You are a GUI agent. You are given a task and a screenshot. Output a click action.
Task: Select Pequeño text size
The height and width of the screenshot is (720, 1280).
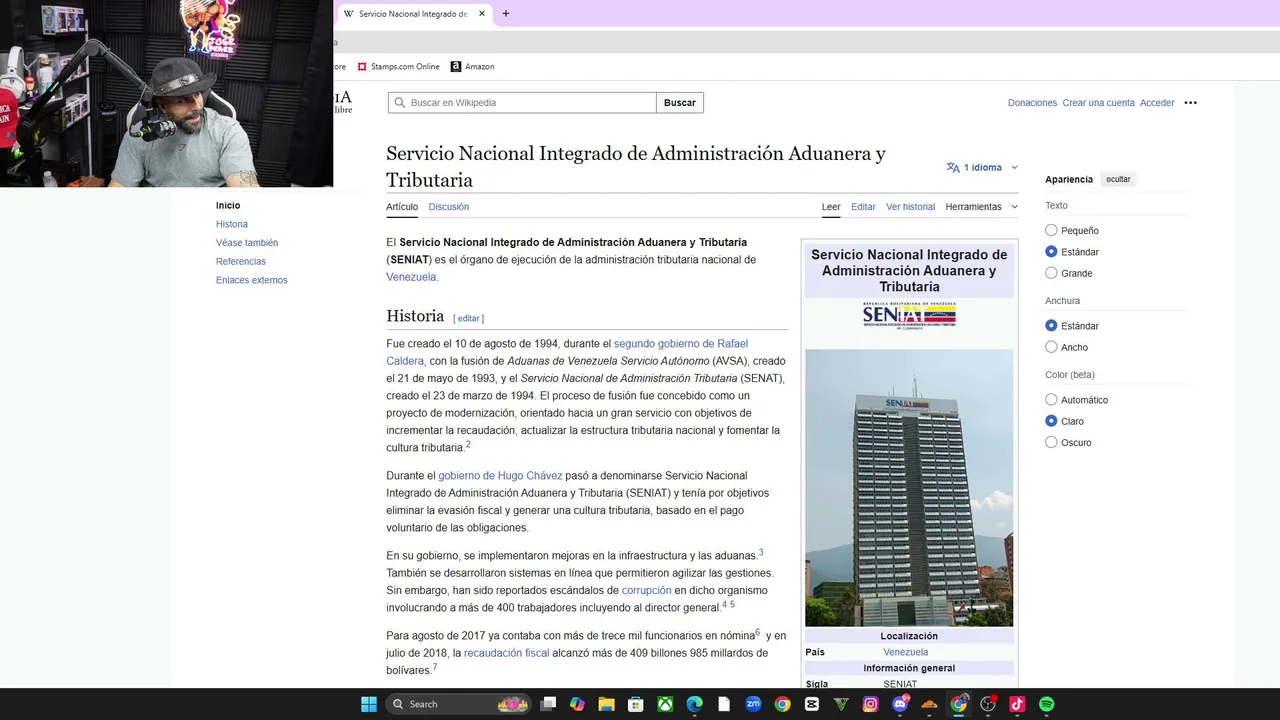pyautogui.click(x=1051, y=230)
